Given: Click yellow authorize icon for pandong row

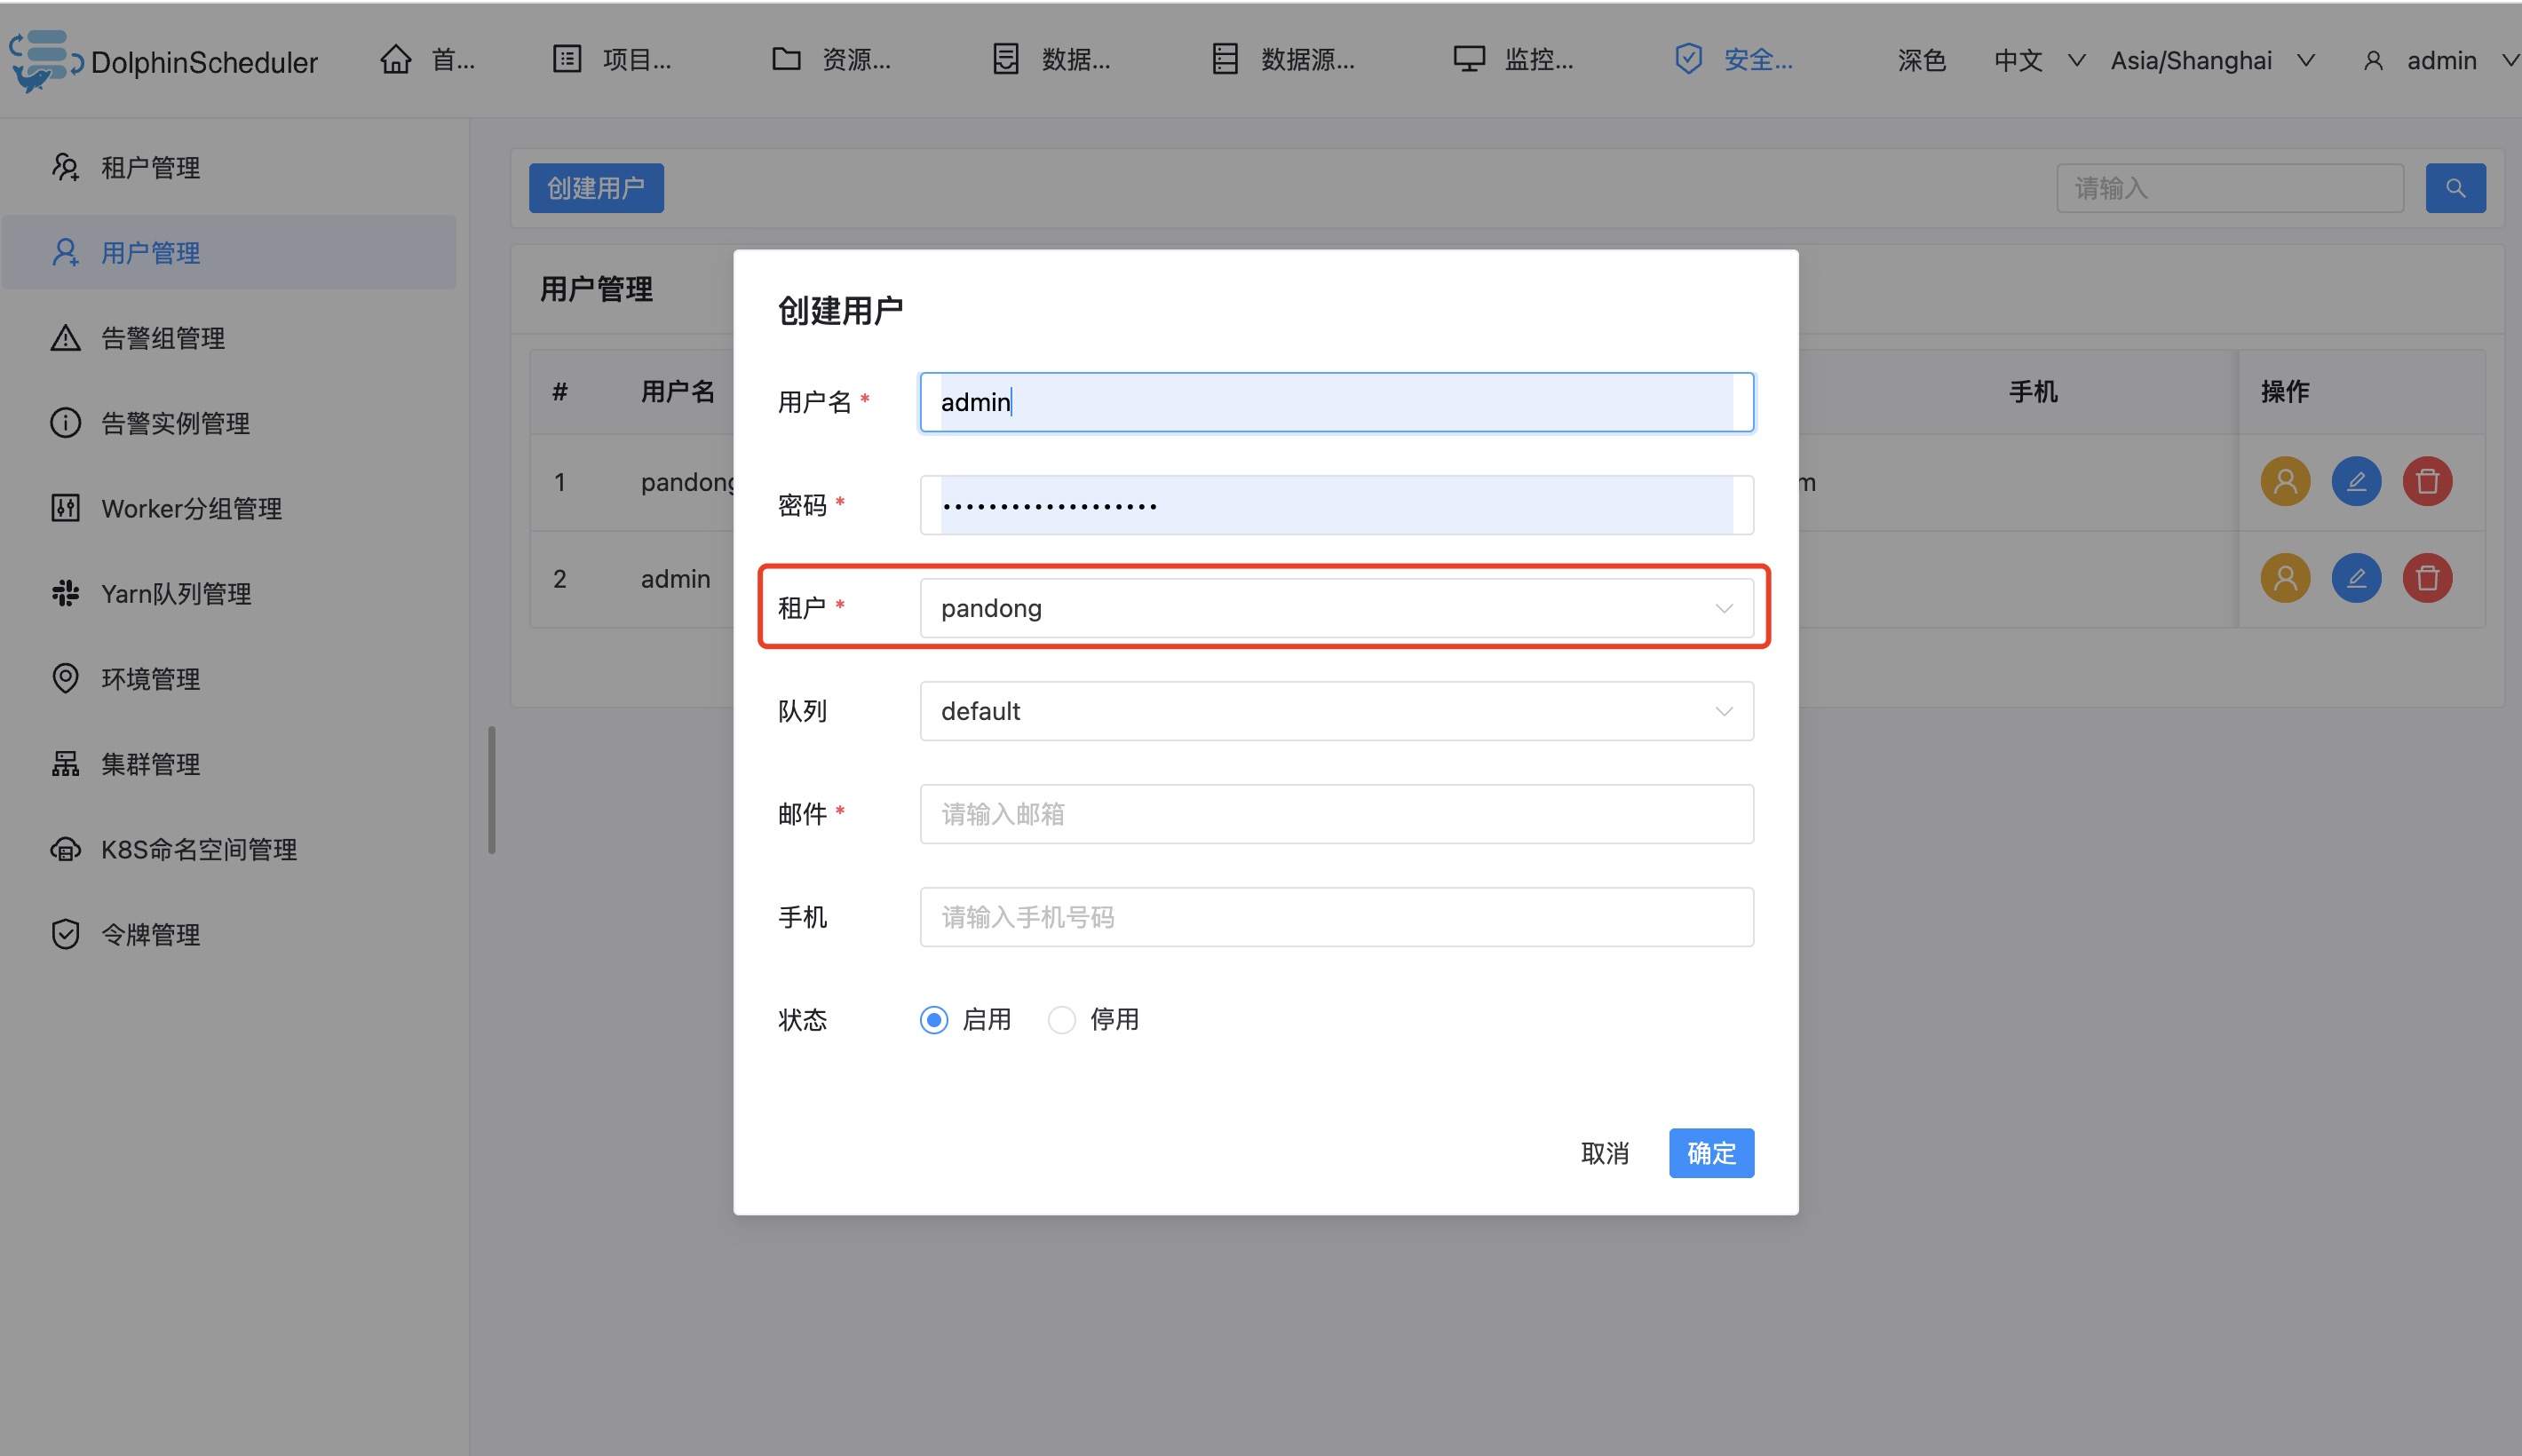Looking at the screenshot, I should (2284, 482).
